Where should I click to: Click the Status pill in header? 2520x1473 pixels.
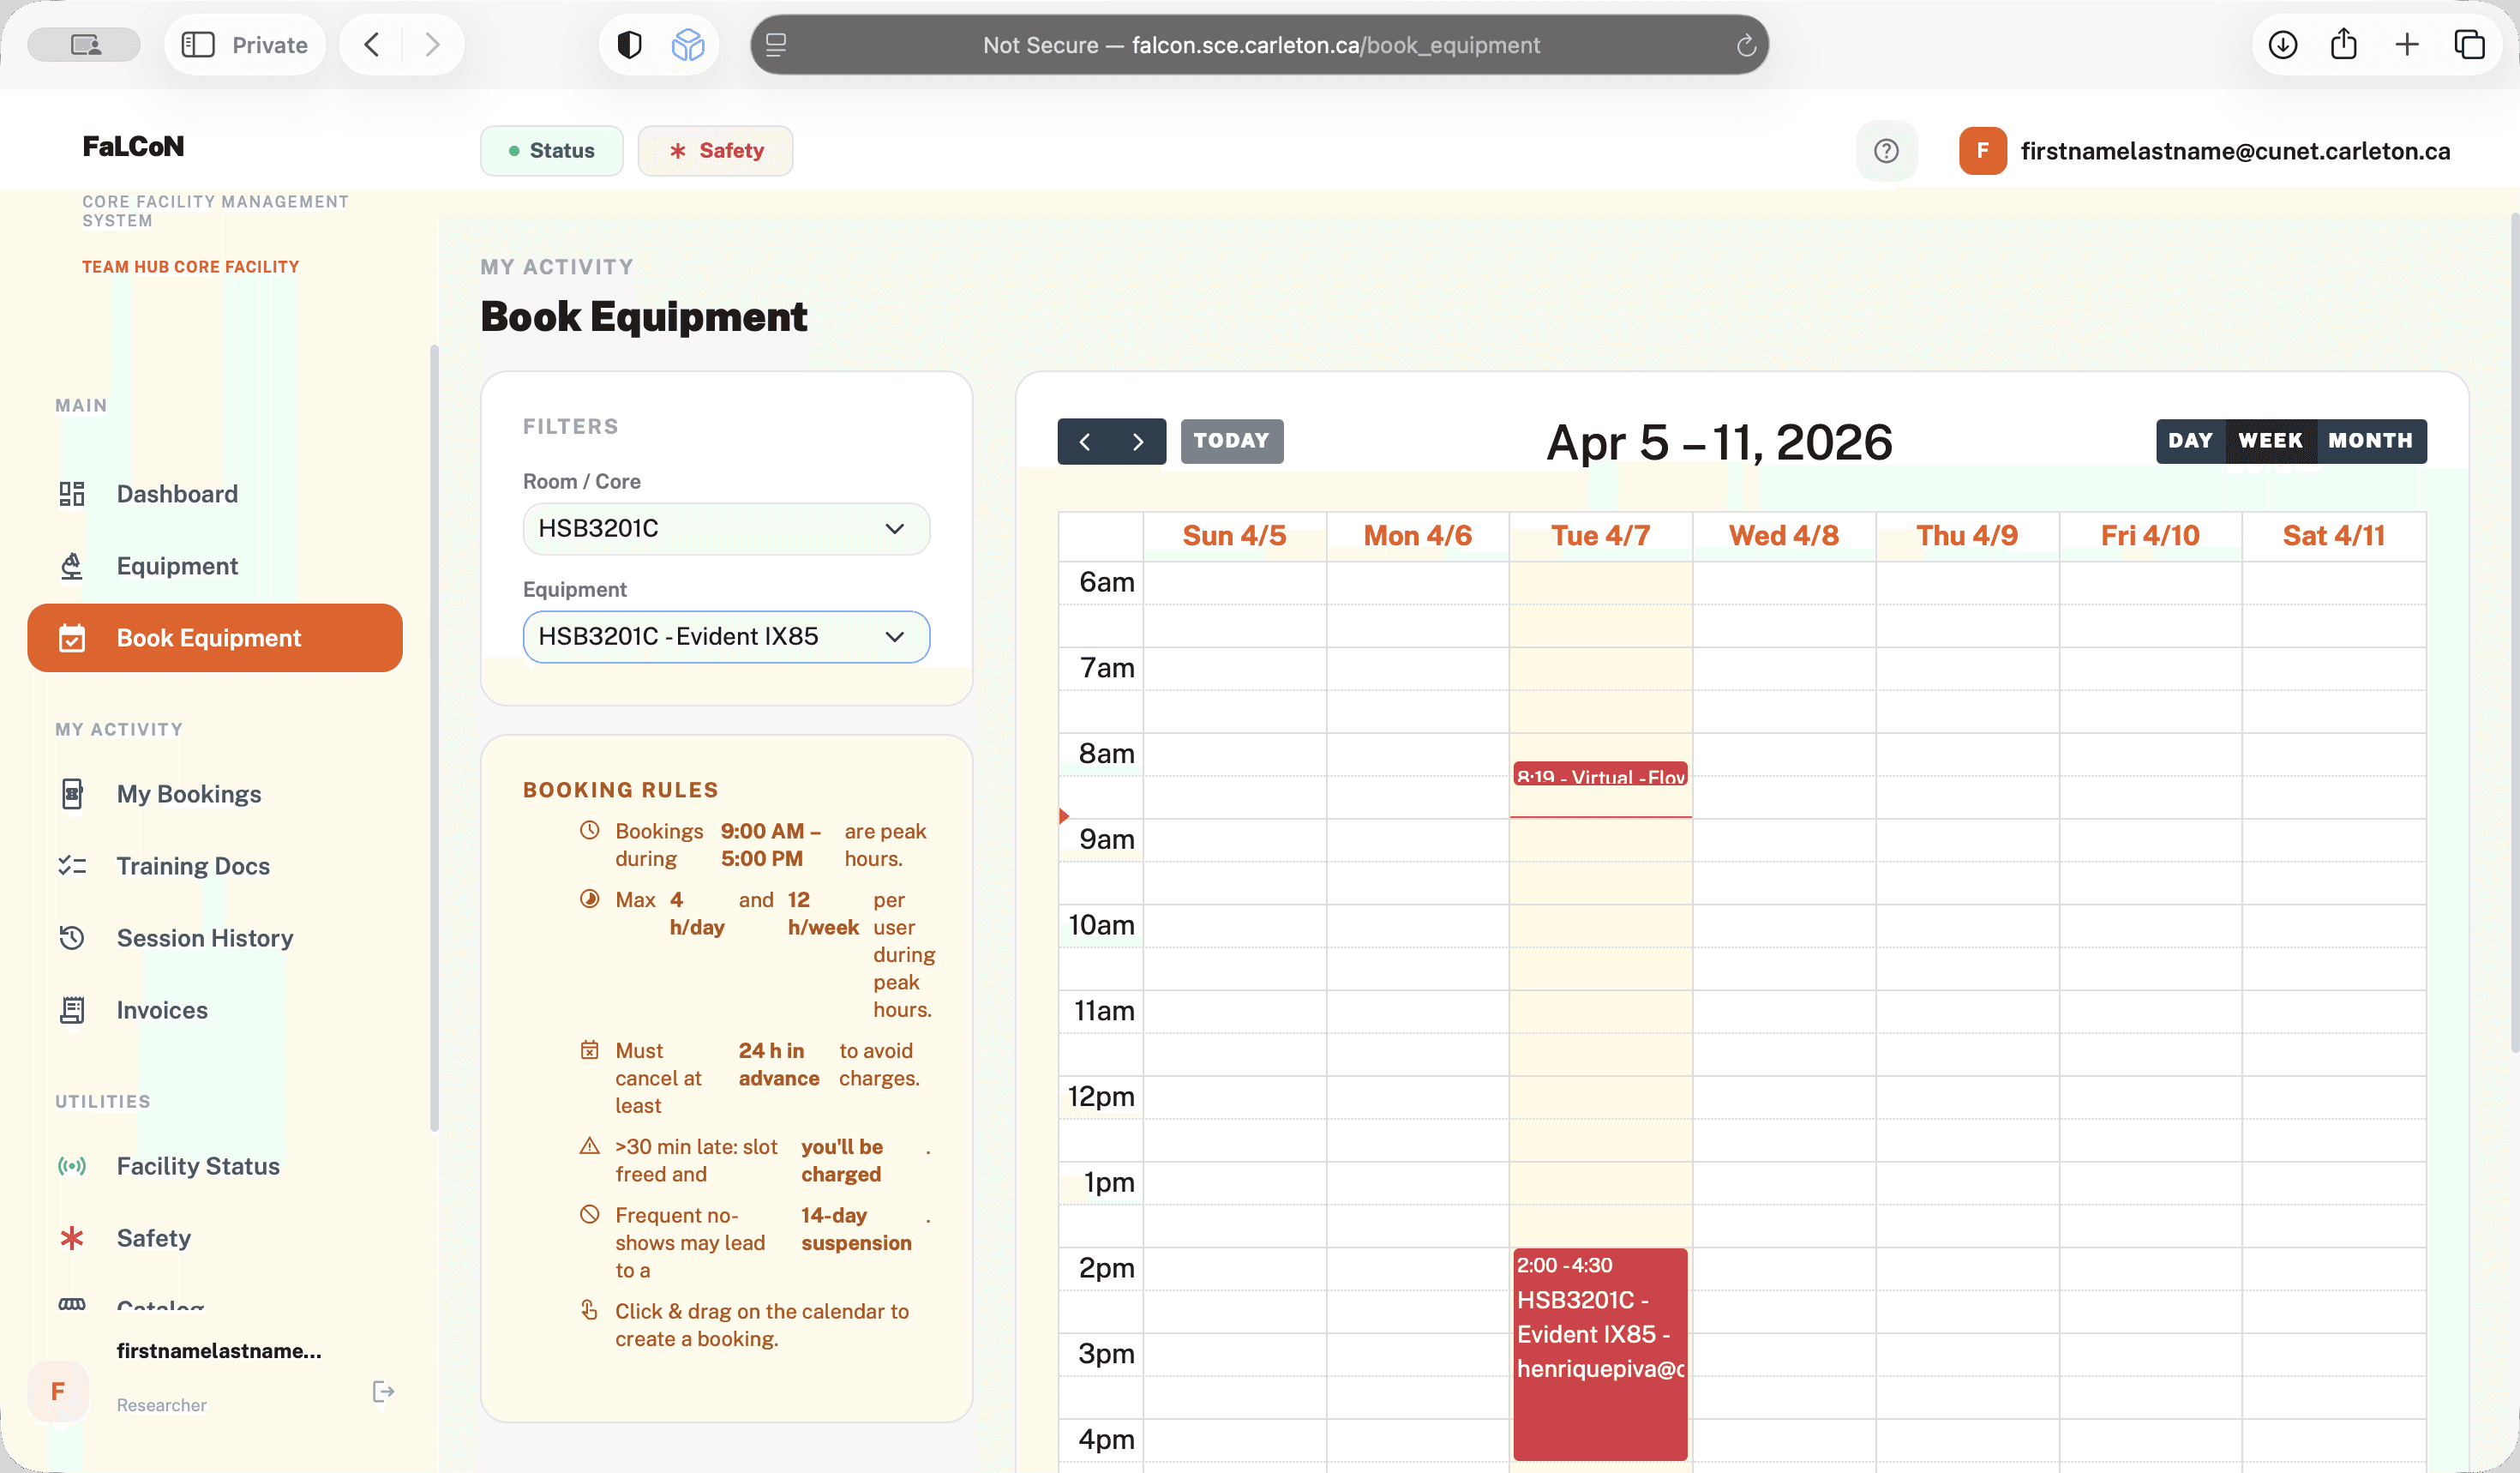[551, 150]
